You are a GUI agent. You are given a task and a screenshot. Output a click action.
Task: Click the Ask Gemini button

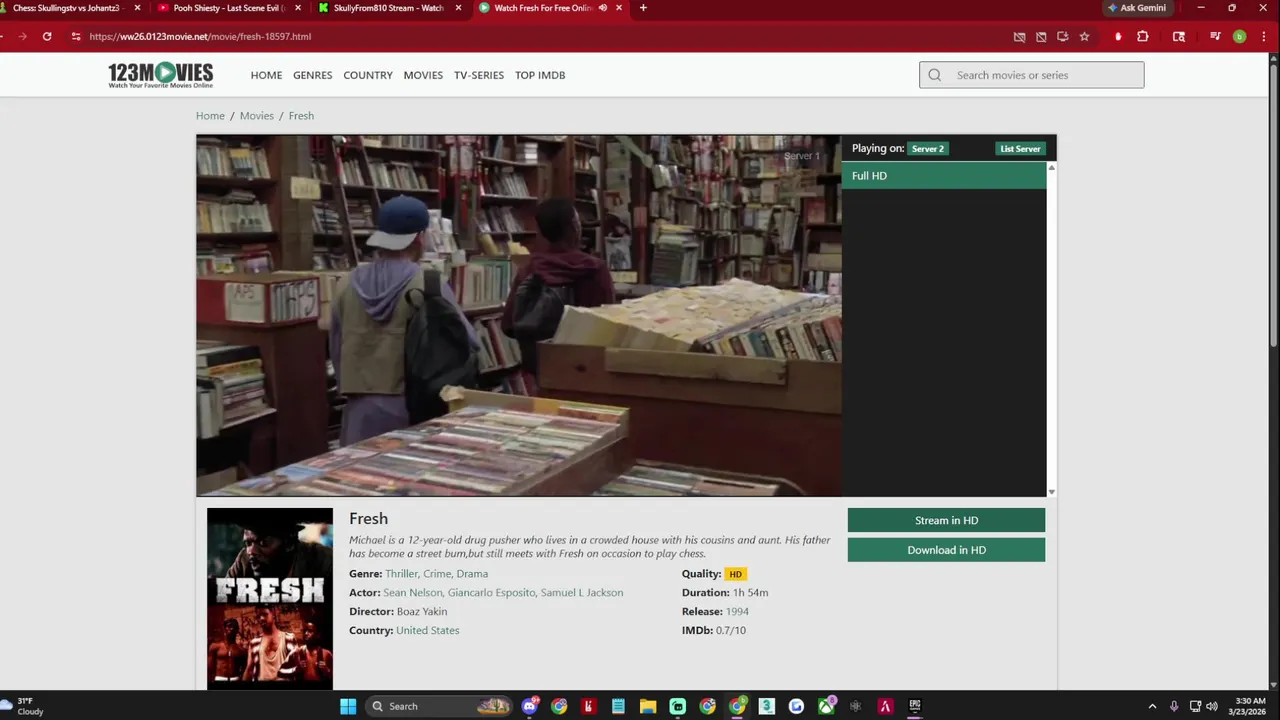[1136, 8]
